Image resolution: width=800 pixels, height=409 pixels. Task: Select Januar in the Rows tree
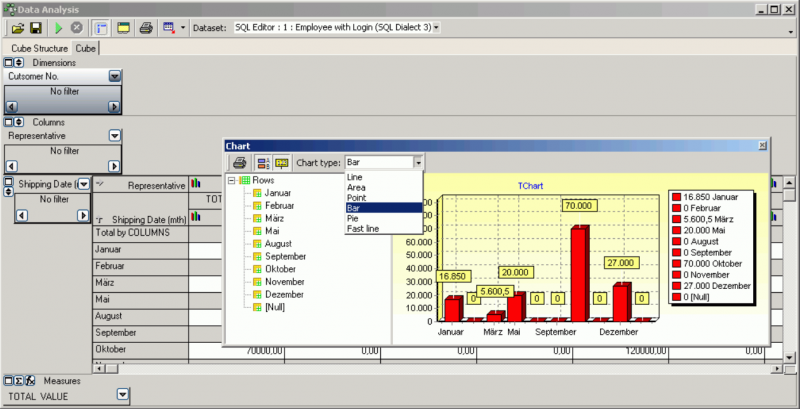[278, 193]
